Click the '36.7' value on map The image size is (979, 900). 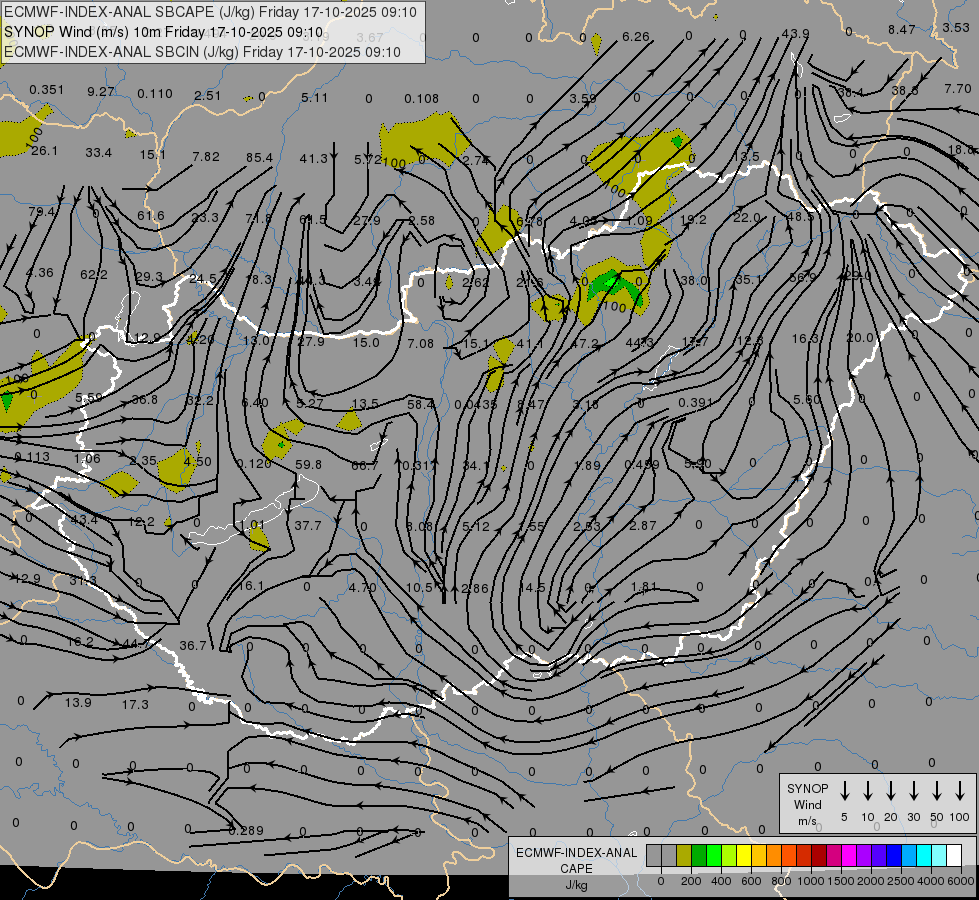pyautogui.click(x=192, y=645)
